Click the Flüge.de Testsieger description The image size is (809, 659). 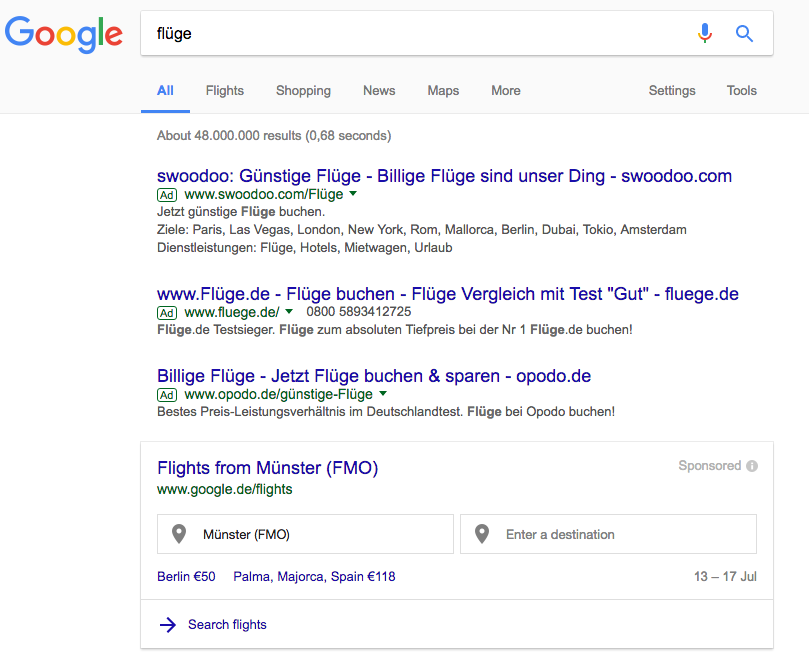point(395,330)
